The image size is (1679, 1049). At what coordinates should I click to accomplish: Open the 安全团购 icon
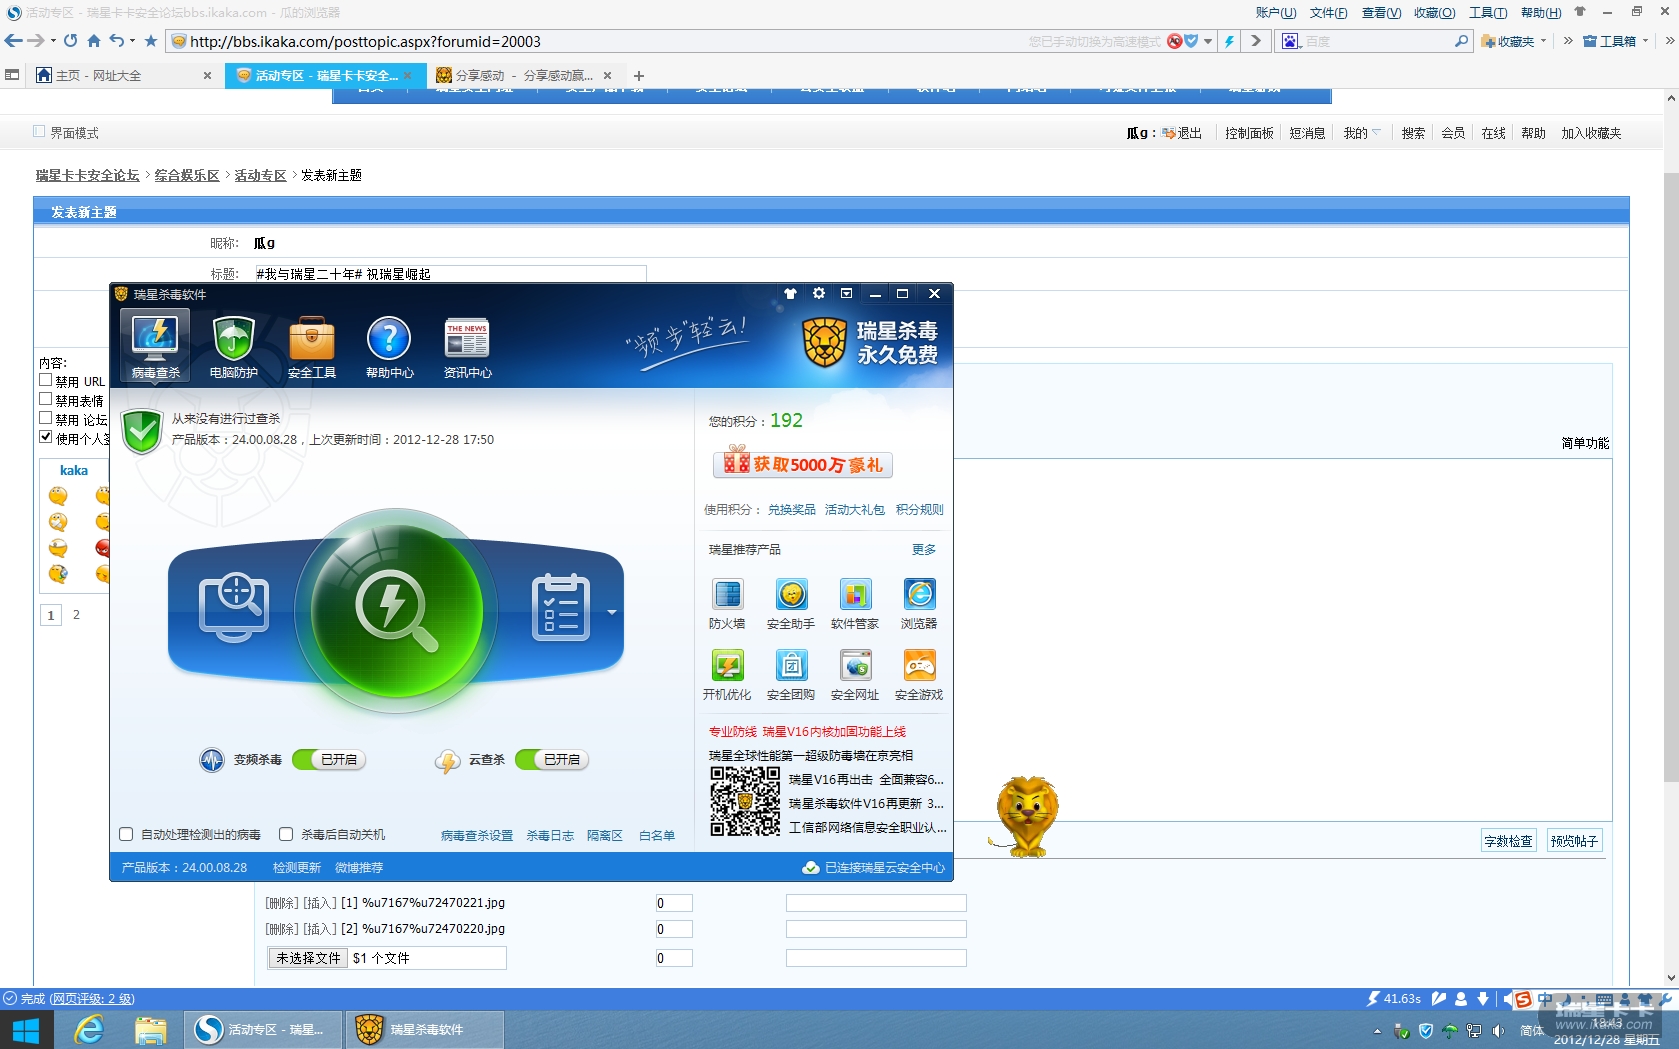791,675
